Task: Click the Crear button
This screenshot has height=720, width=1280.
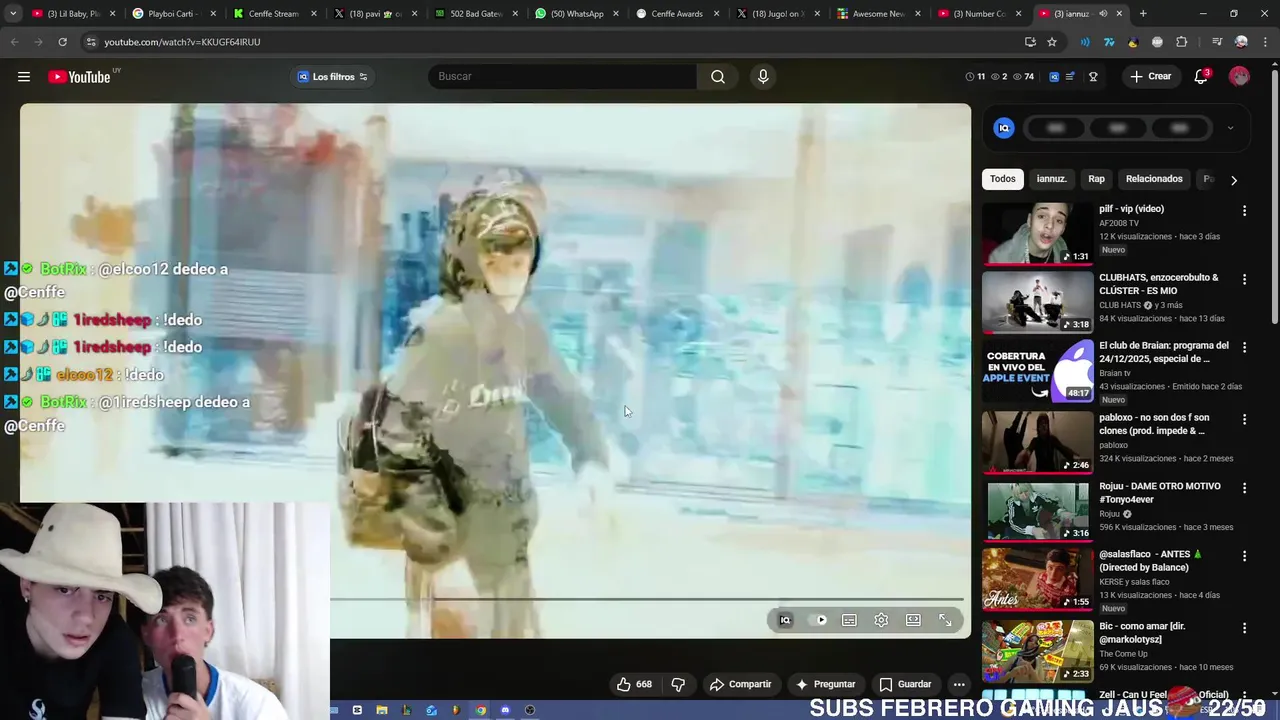Action: coord(1150,77)
